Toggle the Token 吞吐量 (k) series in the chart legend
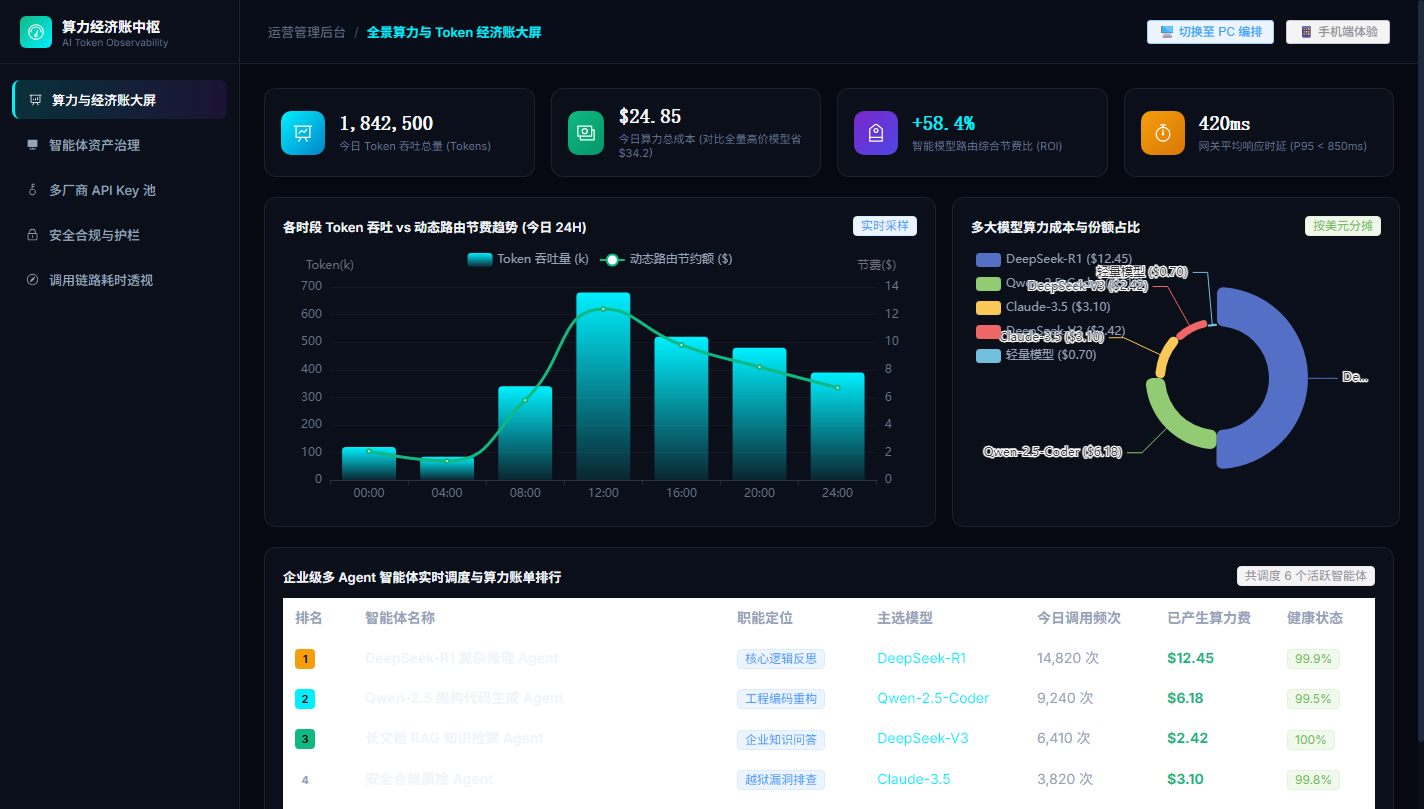This screenshot has width=1424, height=809. point(528,259)
